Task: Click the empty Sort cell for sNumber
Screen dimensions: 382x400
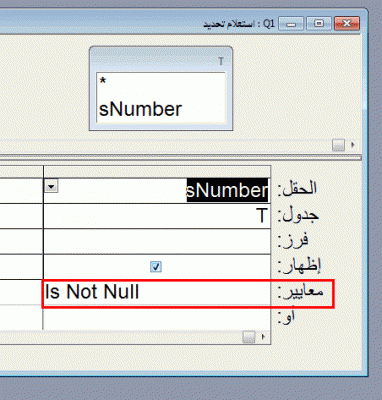Action: pyautogui.click(x=157, y=241)
